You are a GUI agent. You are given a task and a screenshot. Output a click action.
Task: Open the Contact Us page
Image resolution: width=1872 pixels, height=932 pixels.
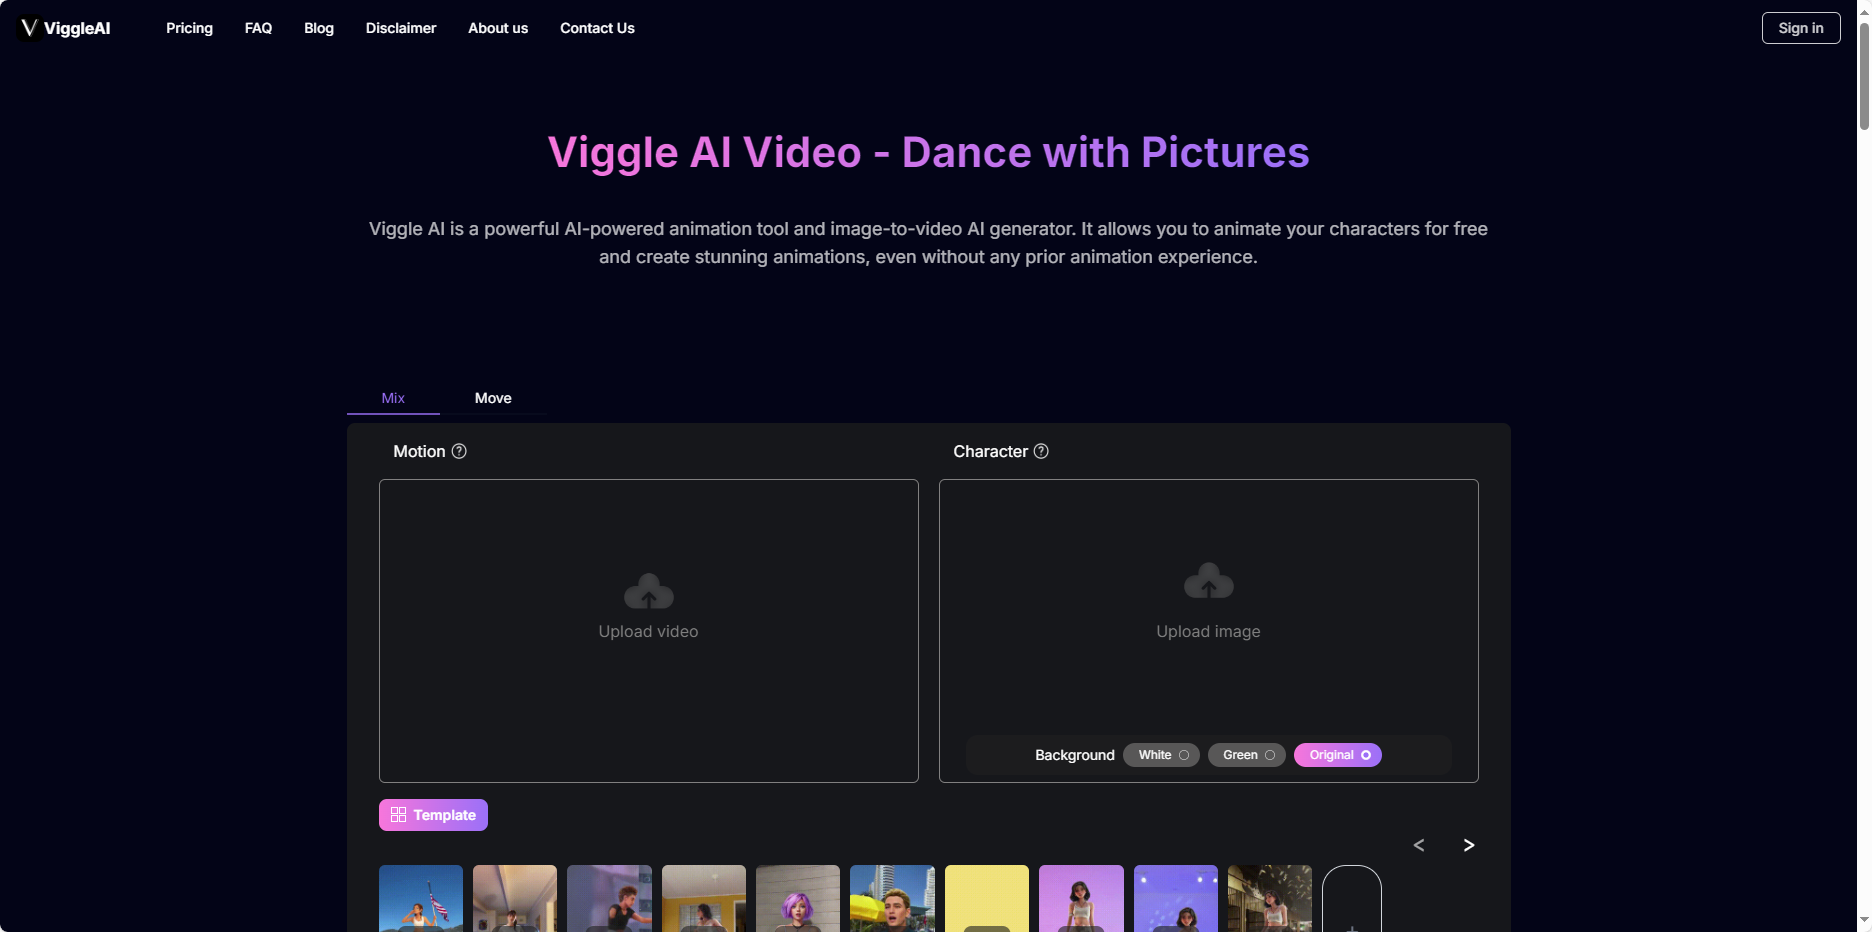[597, 28]
